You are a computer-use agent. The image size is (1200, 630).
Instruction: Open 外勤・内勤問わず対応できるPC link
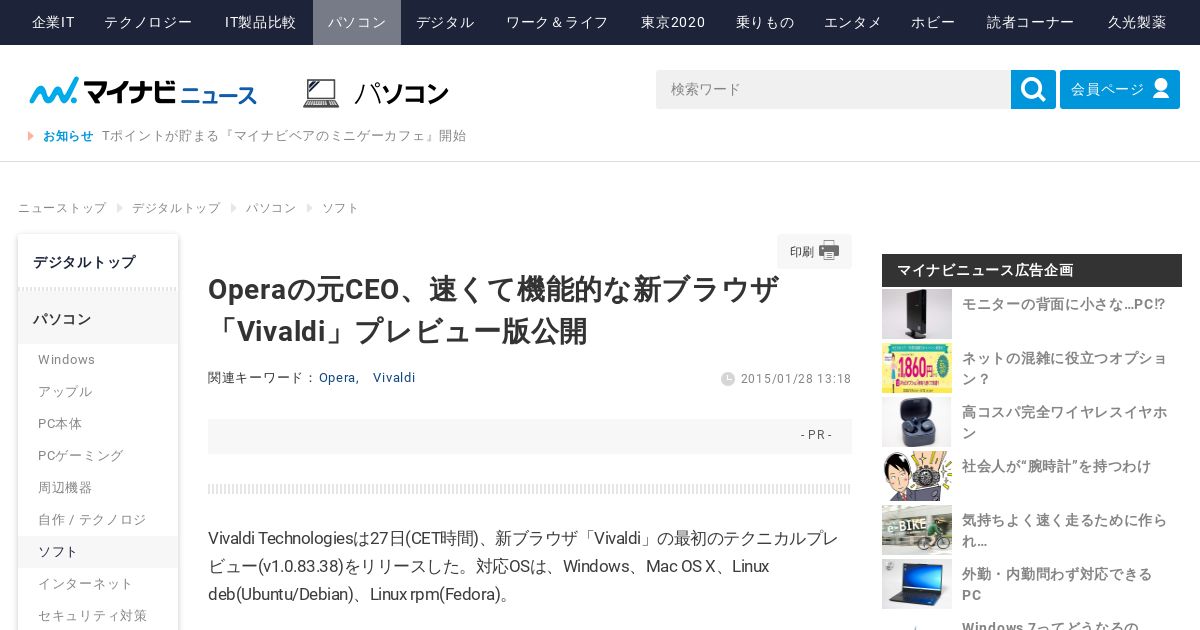click(1057, 584)
